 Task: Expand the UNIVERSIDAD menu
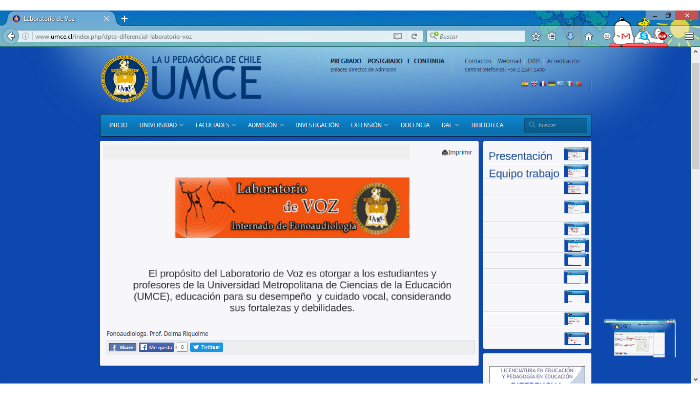tap(161, 125)
